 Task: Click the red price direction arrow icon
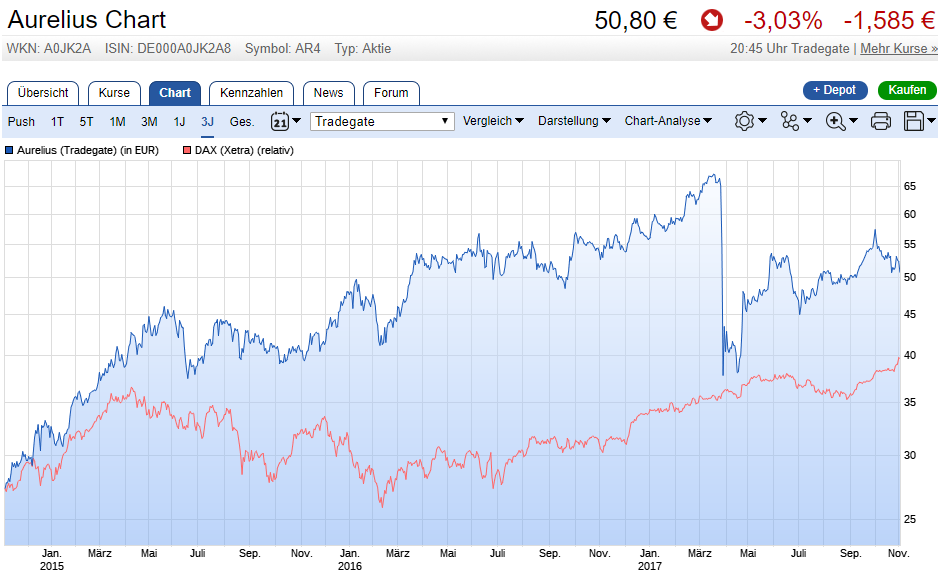(712, 20)
